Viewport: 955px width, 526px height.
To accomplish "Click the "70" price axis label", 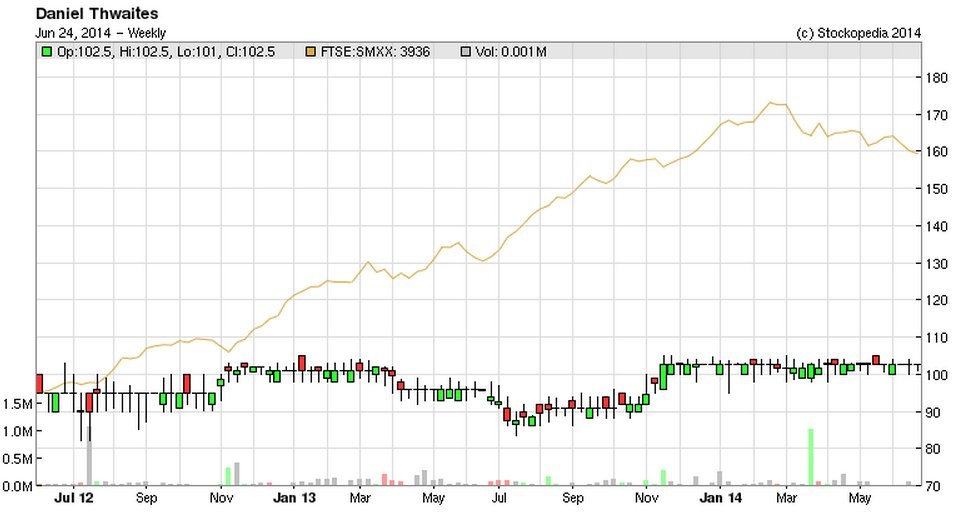I will [x=934, y=486].
